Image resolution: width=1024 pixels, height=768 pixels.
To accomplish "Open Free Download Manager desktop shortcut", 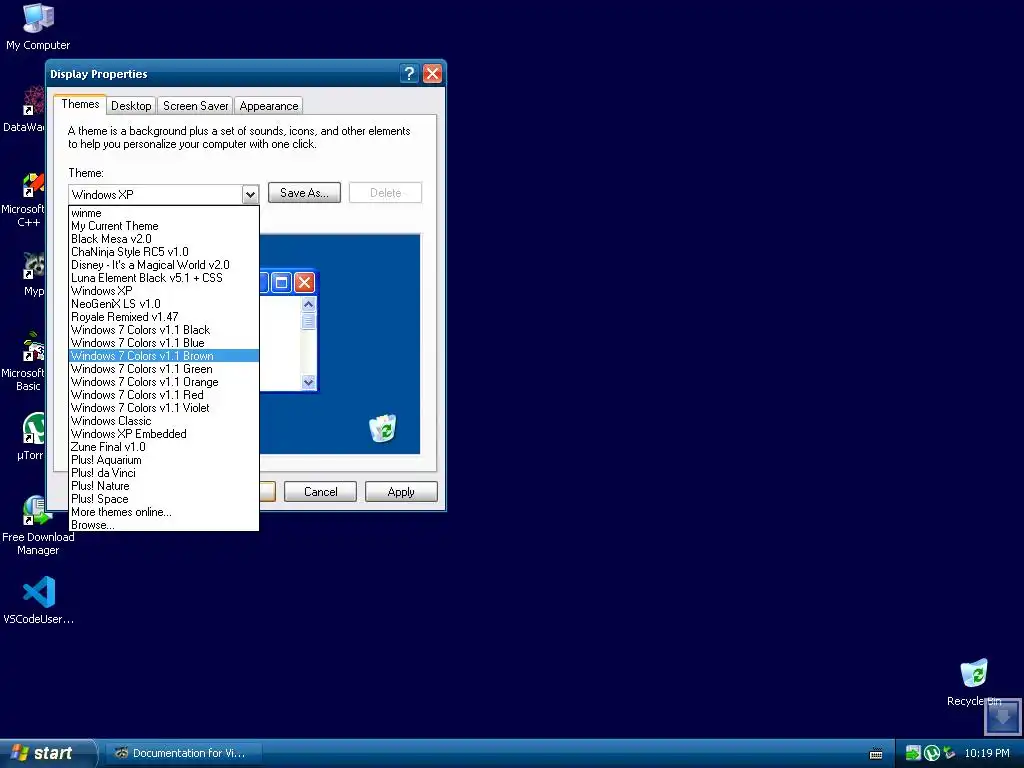I will point(38,524).
